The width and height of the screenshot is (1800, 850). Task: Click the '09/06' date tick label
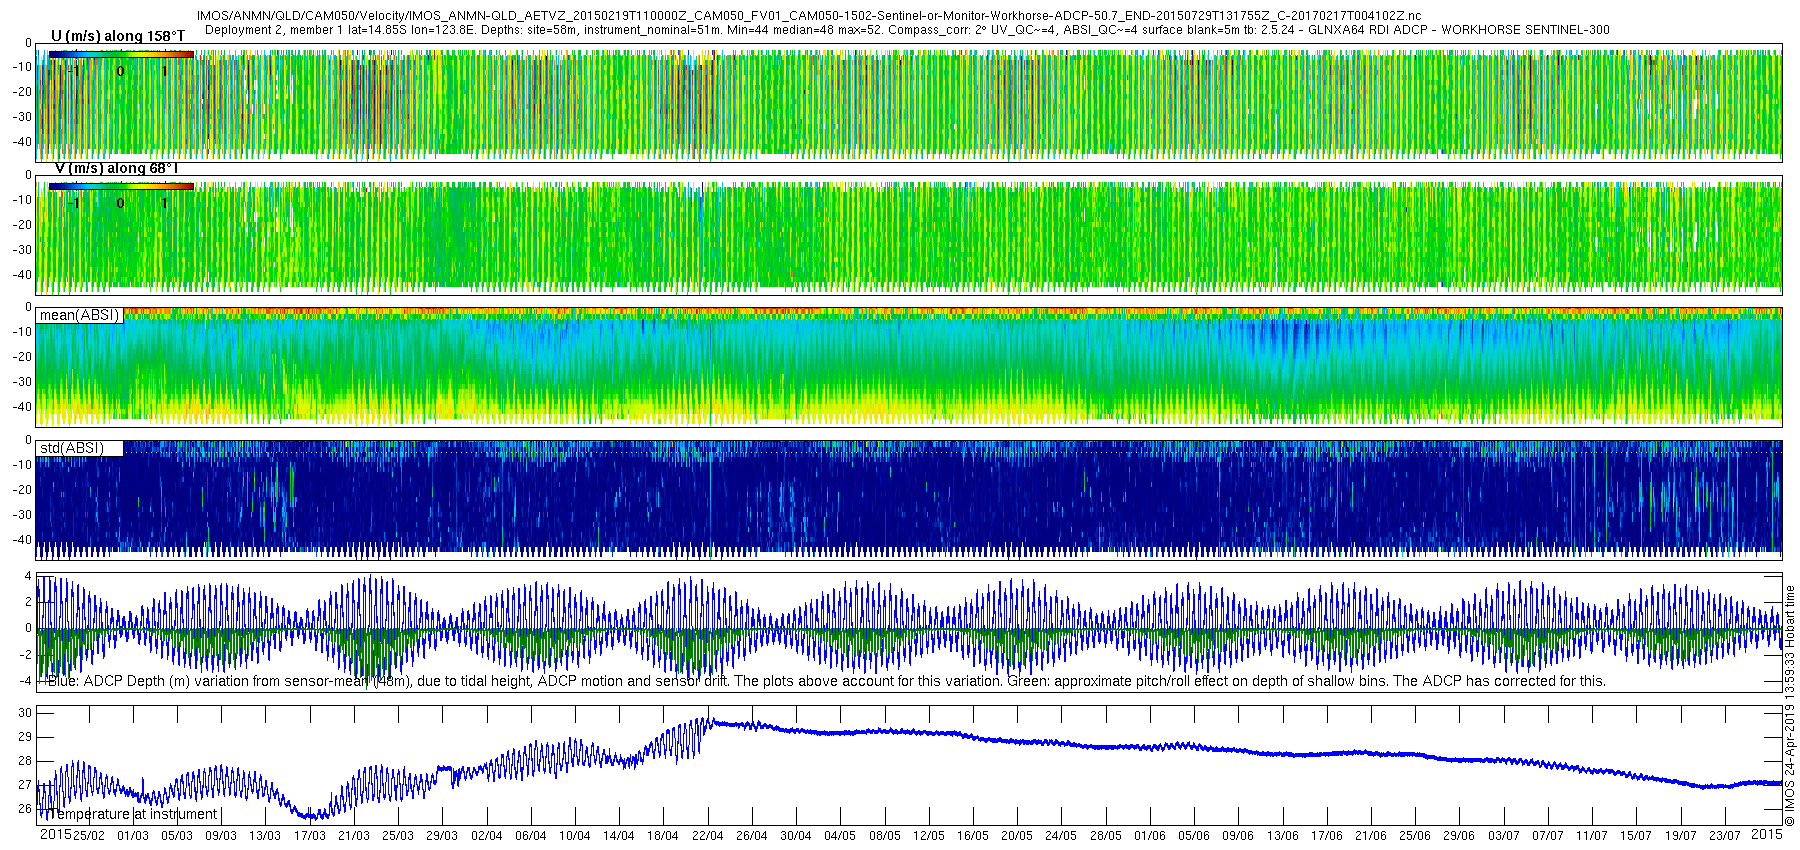1238,835
